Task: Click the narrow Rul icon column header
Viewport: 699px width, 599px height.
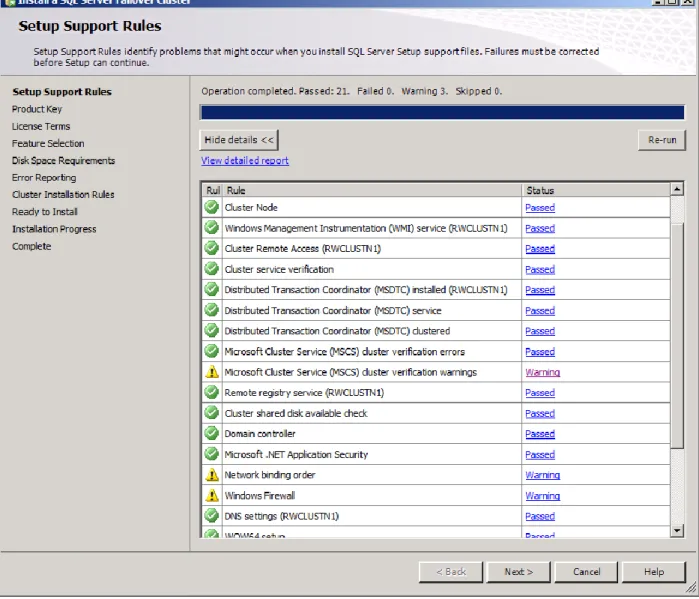Action: (213, 190)
